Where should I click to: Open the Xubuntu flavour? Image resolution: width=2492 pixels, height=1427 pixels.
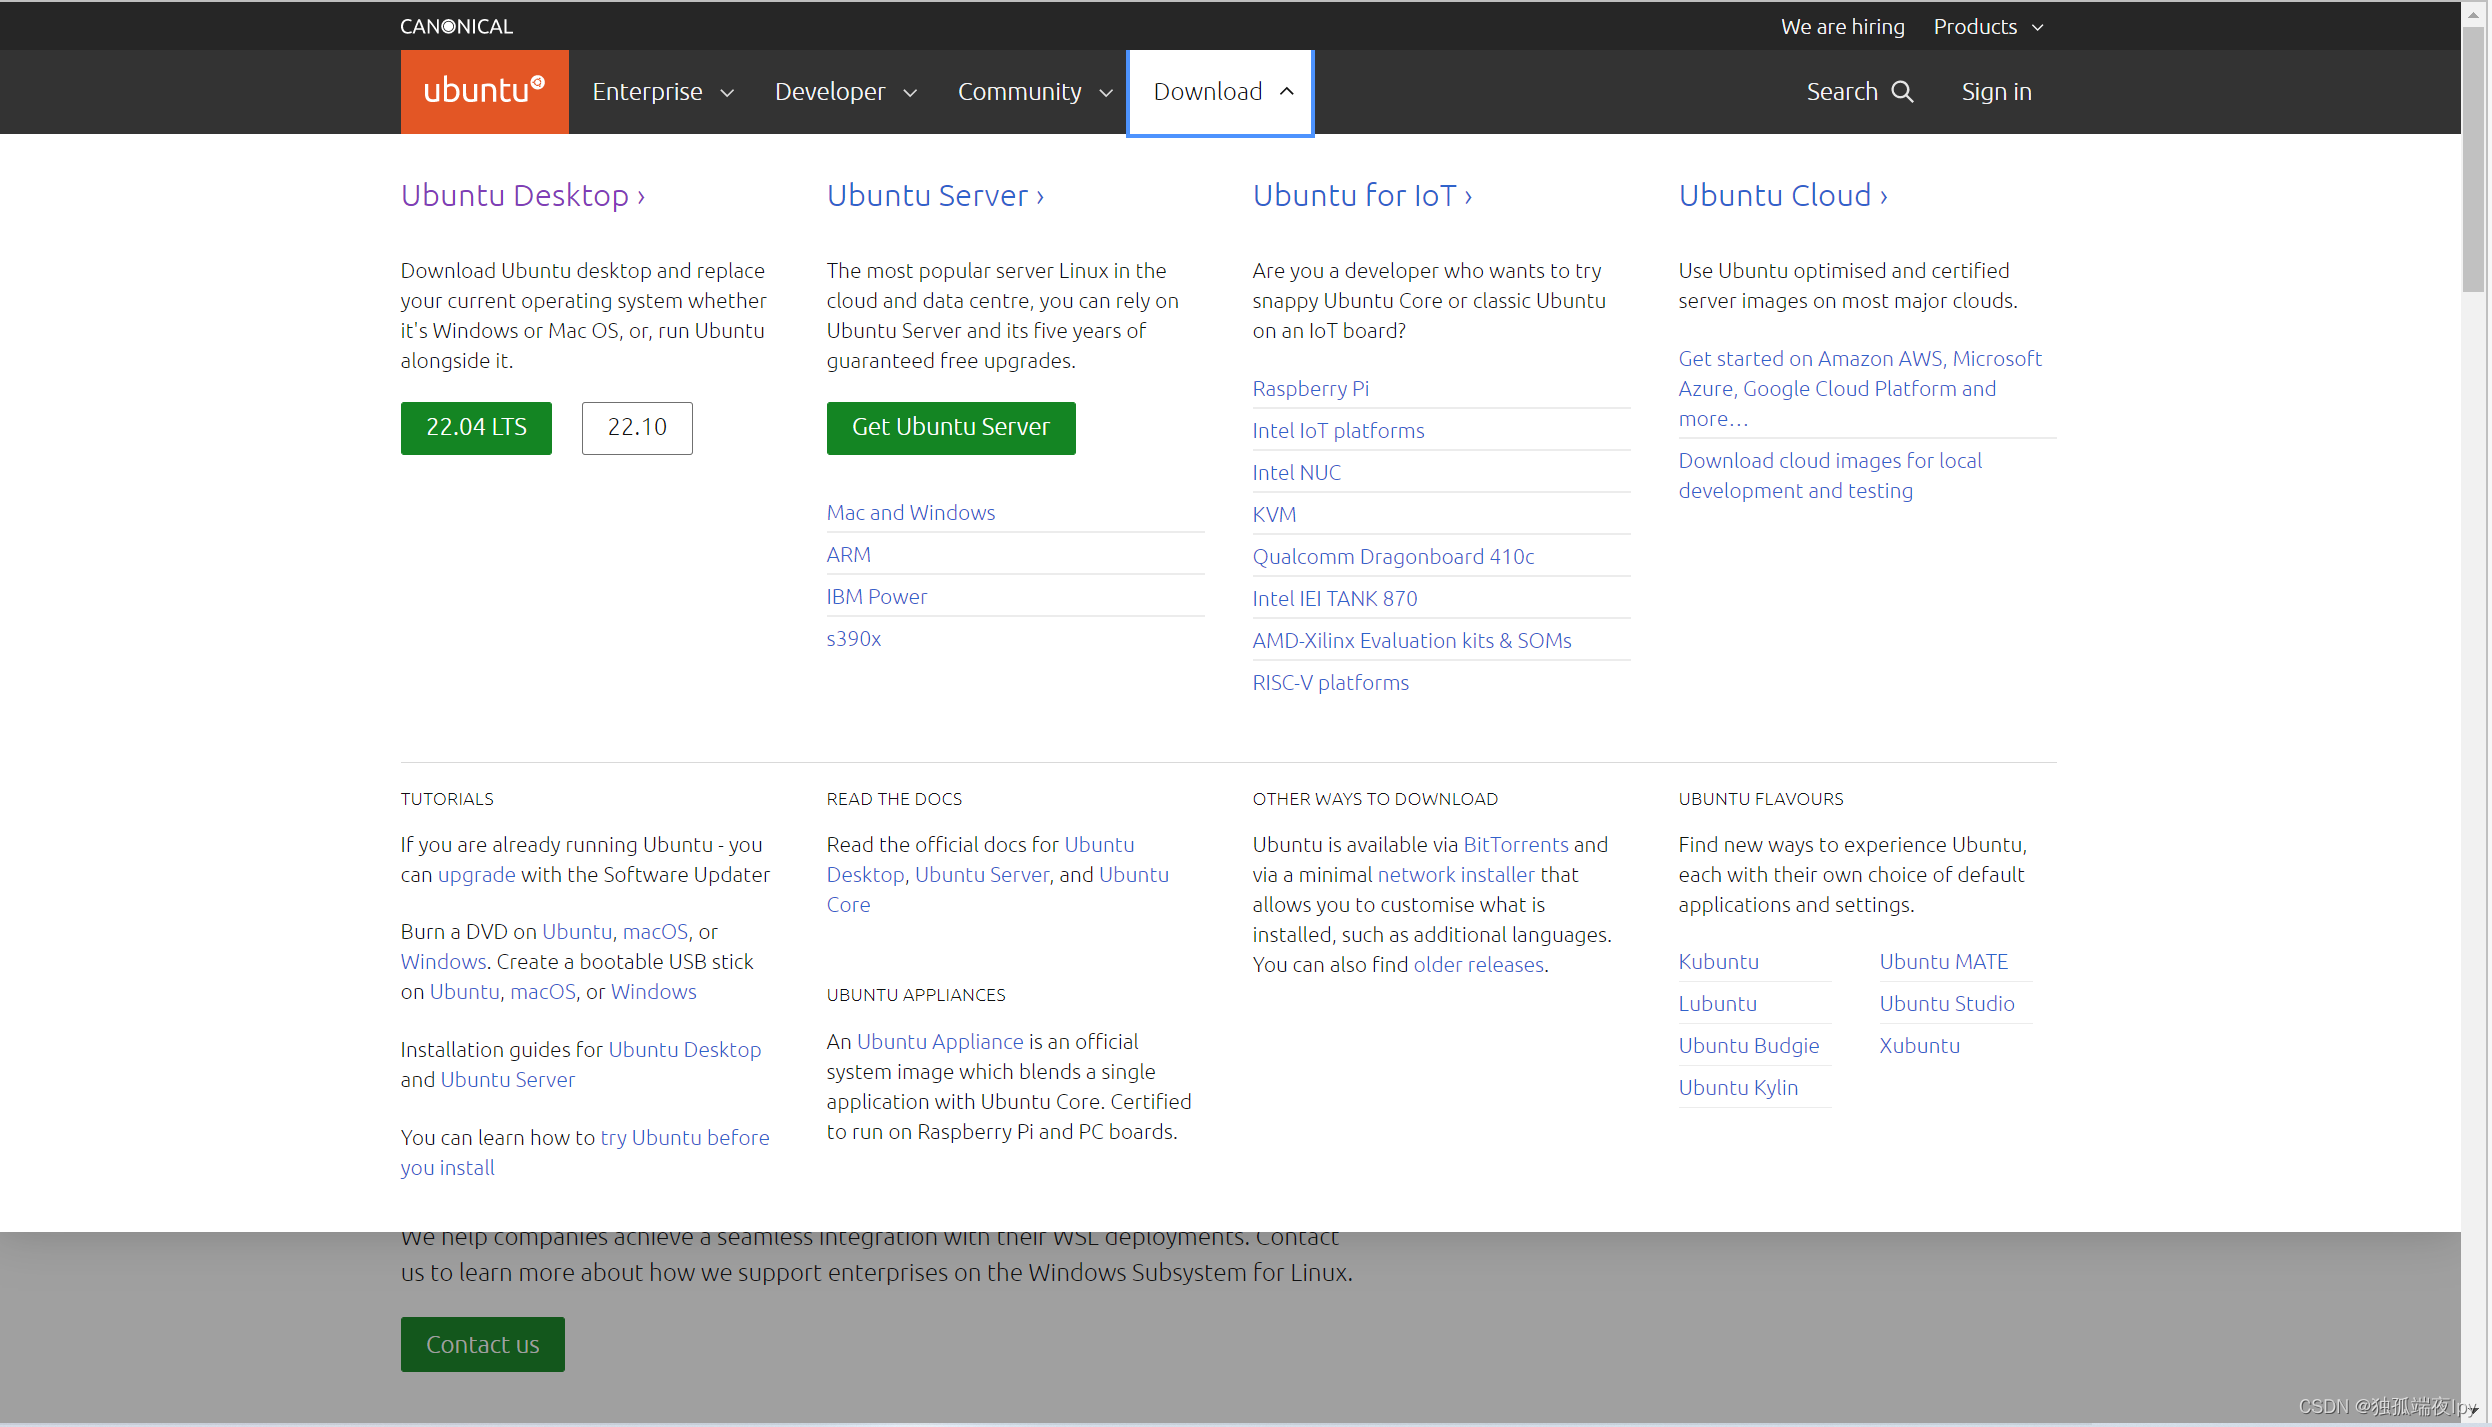(x=1920, y=1045)
